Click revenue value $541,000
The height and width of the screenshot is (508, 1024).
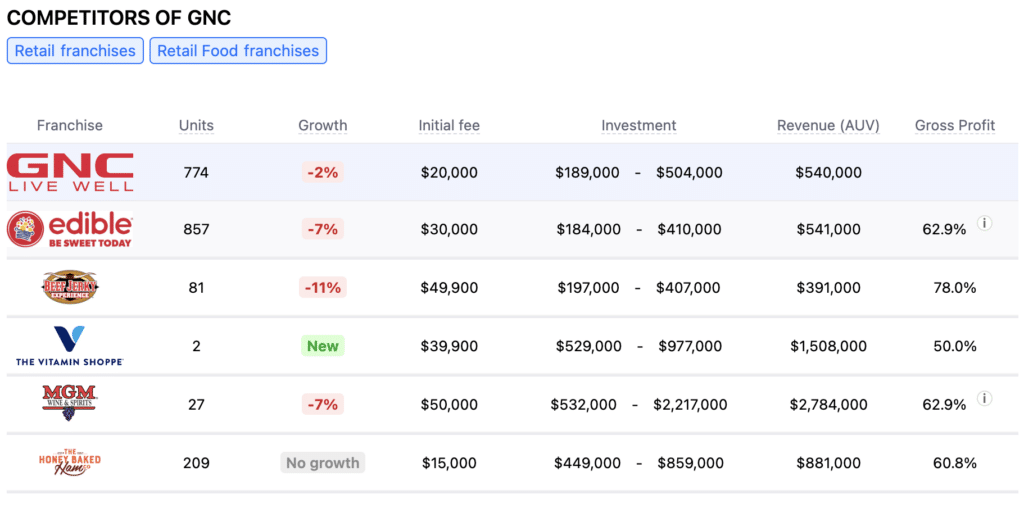pos(829,230)
